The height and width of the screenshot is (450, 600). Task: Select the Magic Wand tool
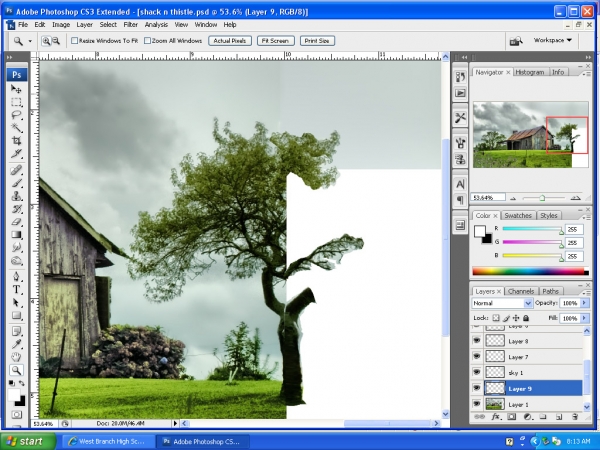[x=16, y=127]
